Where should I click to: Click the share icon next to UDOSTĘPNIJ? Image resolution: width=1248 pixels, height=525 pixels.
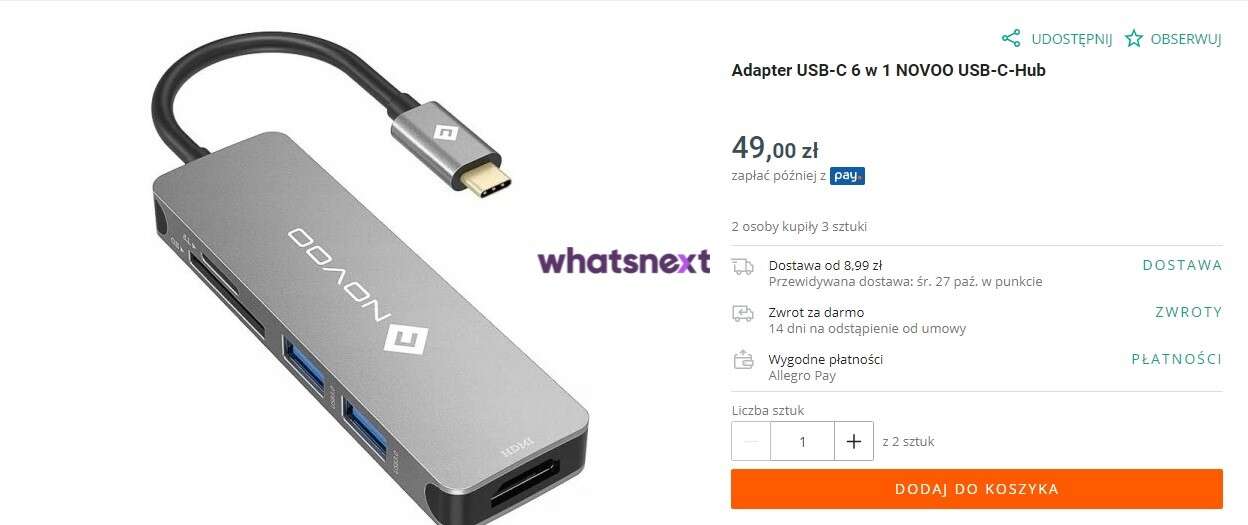tap(1011, 39)
